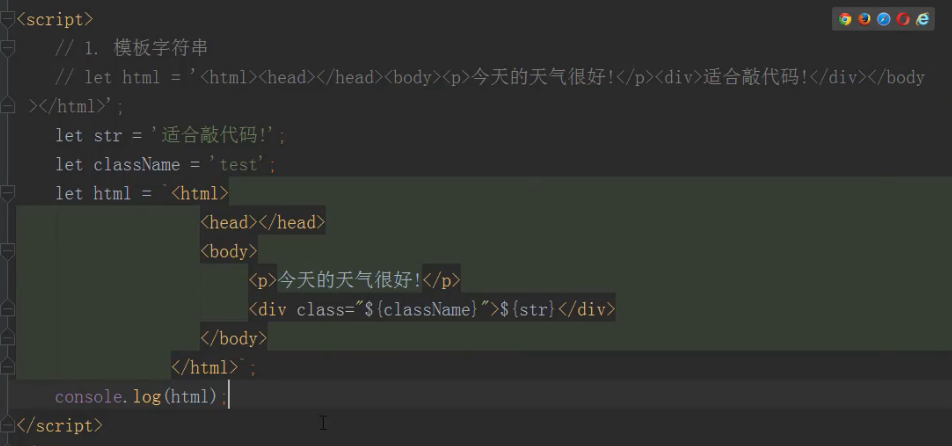The height and width of the screenshot is (446, 952).
Task: Click the 'str' variable in 'let str' declaration
Action: coord(107,135)
